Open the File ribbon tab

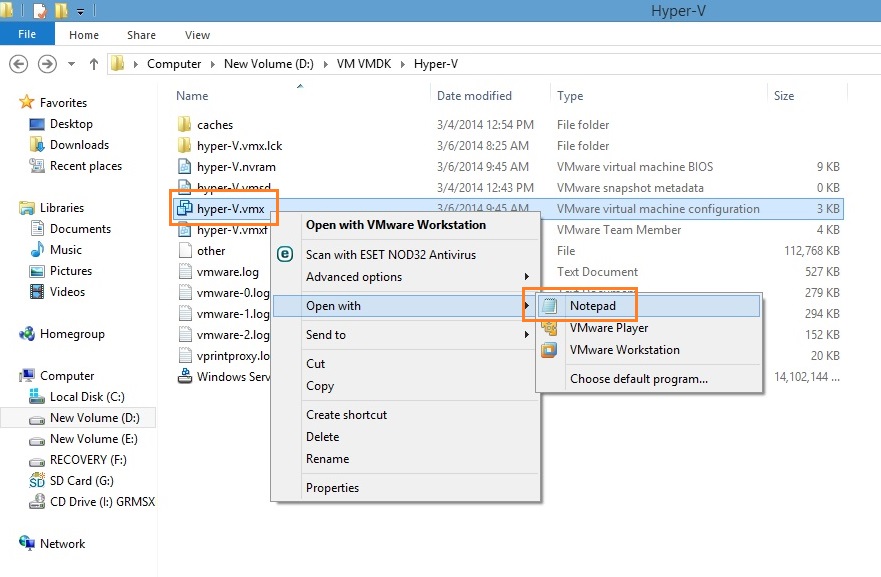[x=27, y=34]
